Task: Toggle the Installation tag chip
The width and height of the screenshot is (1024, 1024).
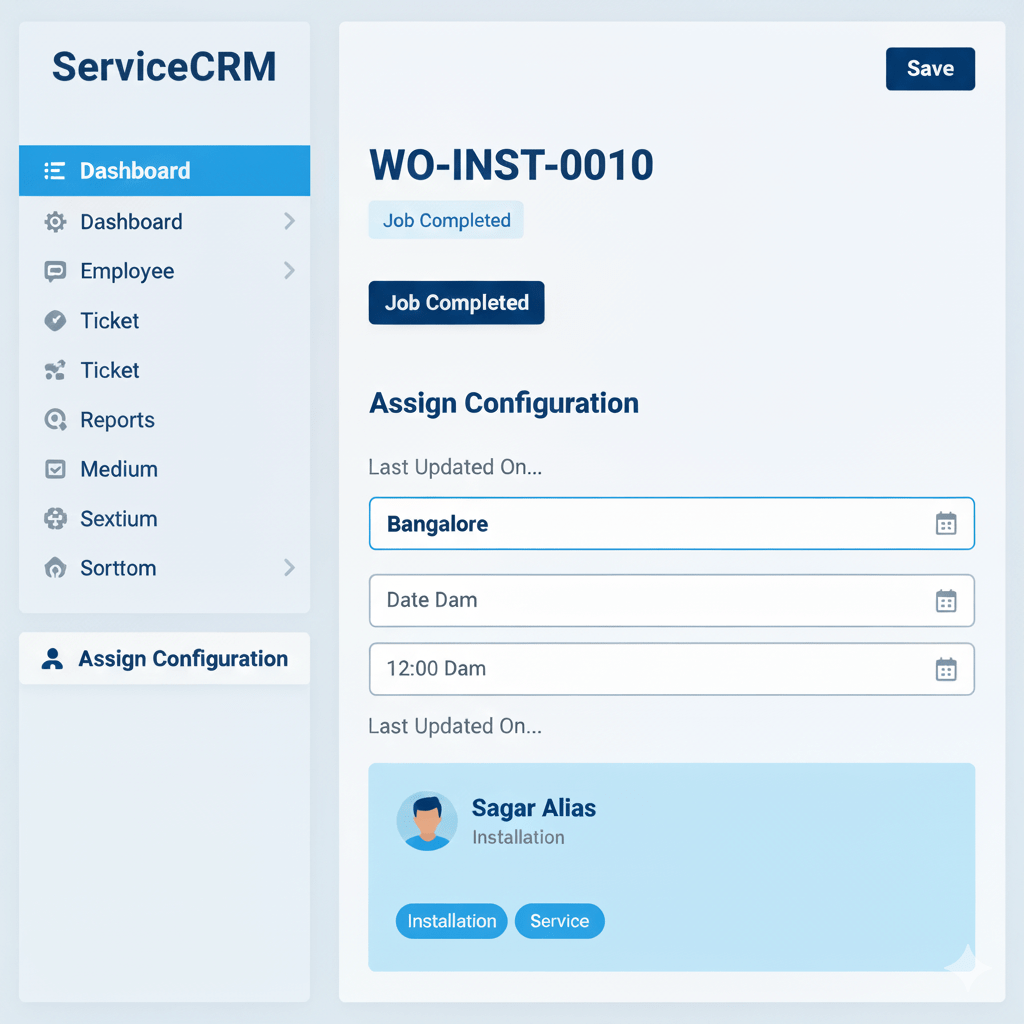Action: (x=451, y=921)
